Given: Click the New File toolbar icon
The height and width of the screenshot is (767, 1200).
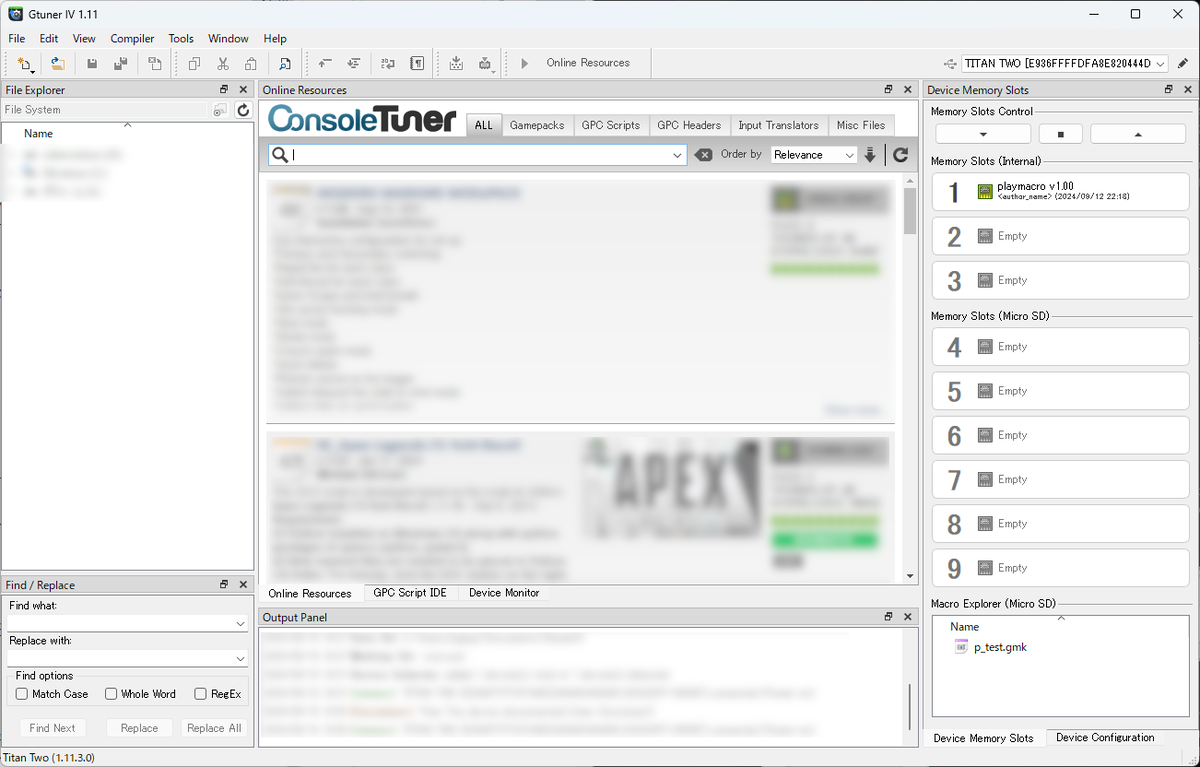Looking at the screenshot, I should (x=23, y=63).
